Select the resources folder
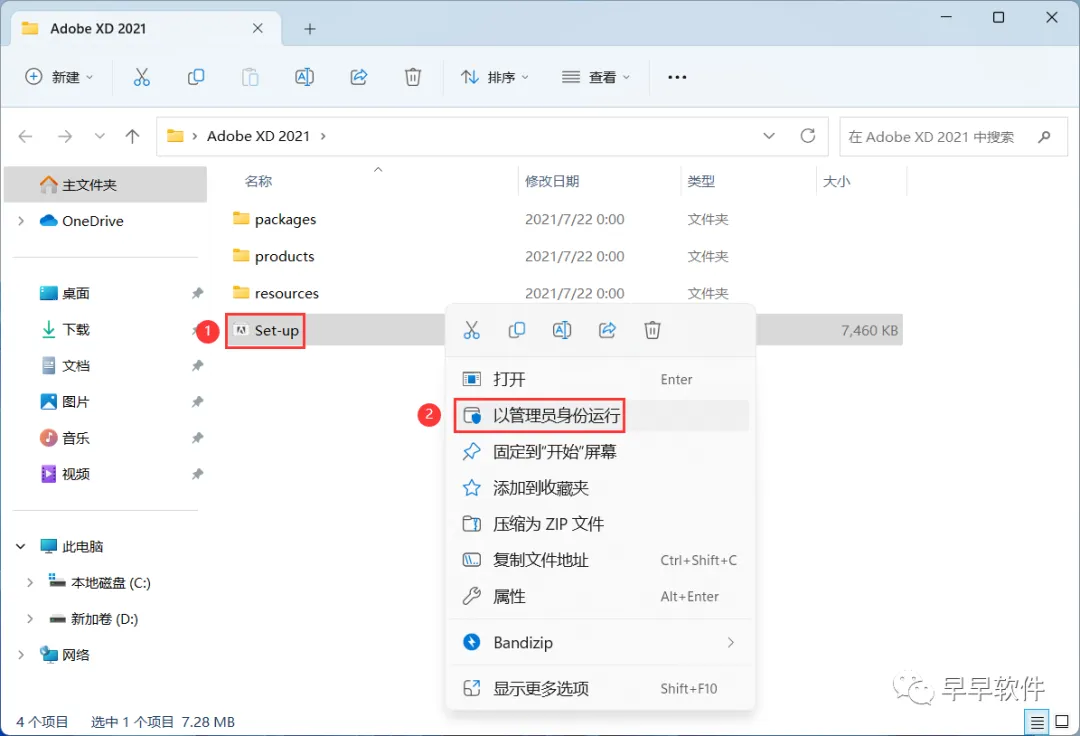The width and height of the screenshot is (1080, 736). click(x=287, y=293)
